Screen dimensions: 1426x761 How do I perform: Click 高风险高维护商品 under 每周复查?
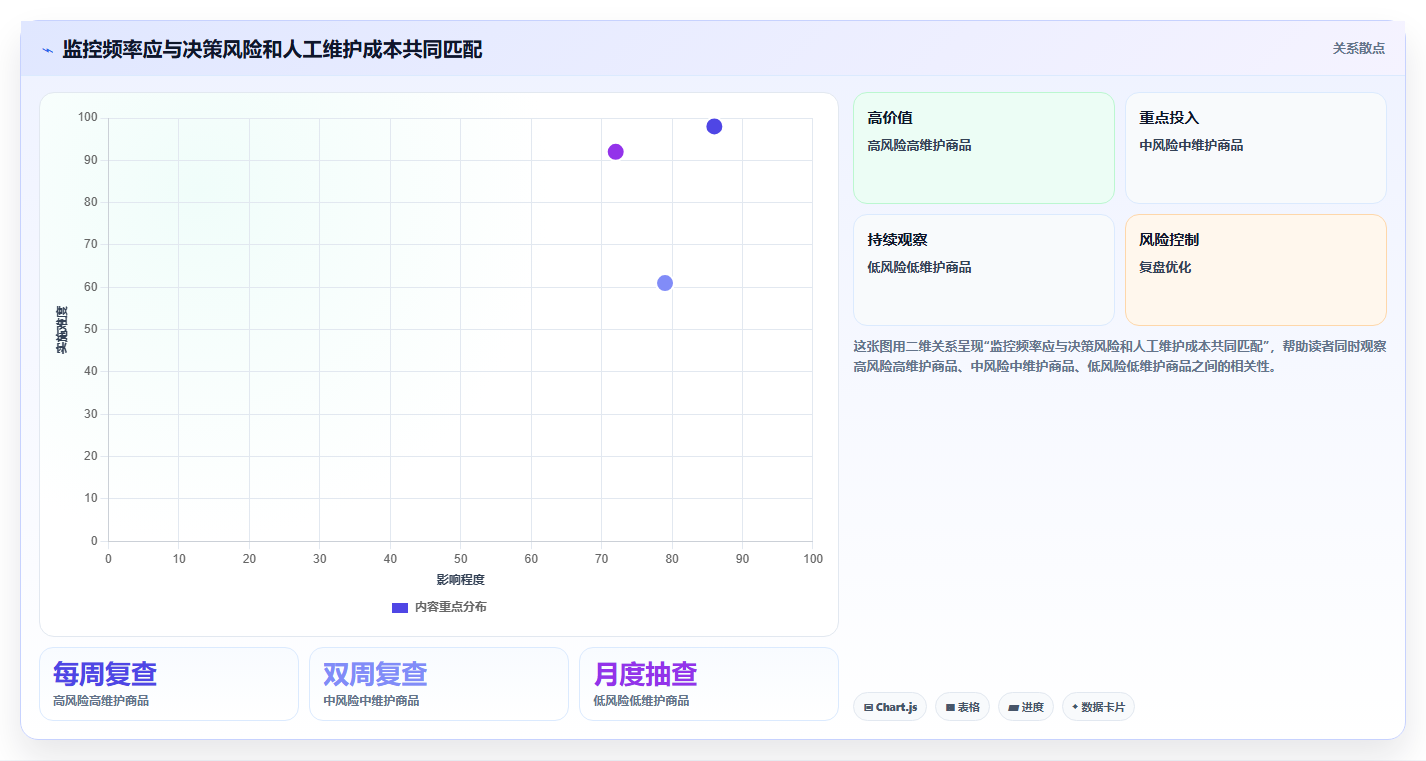(x=101, y=701)
